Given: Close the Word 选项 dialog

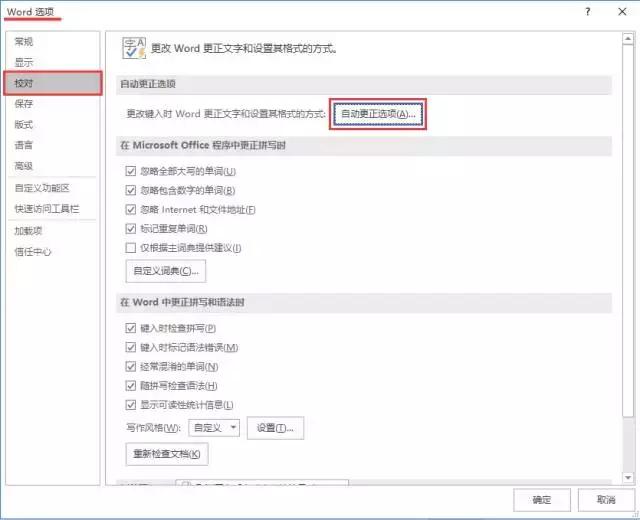Looking at the screenshot, I should point(622,11).
